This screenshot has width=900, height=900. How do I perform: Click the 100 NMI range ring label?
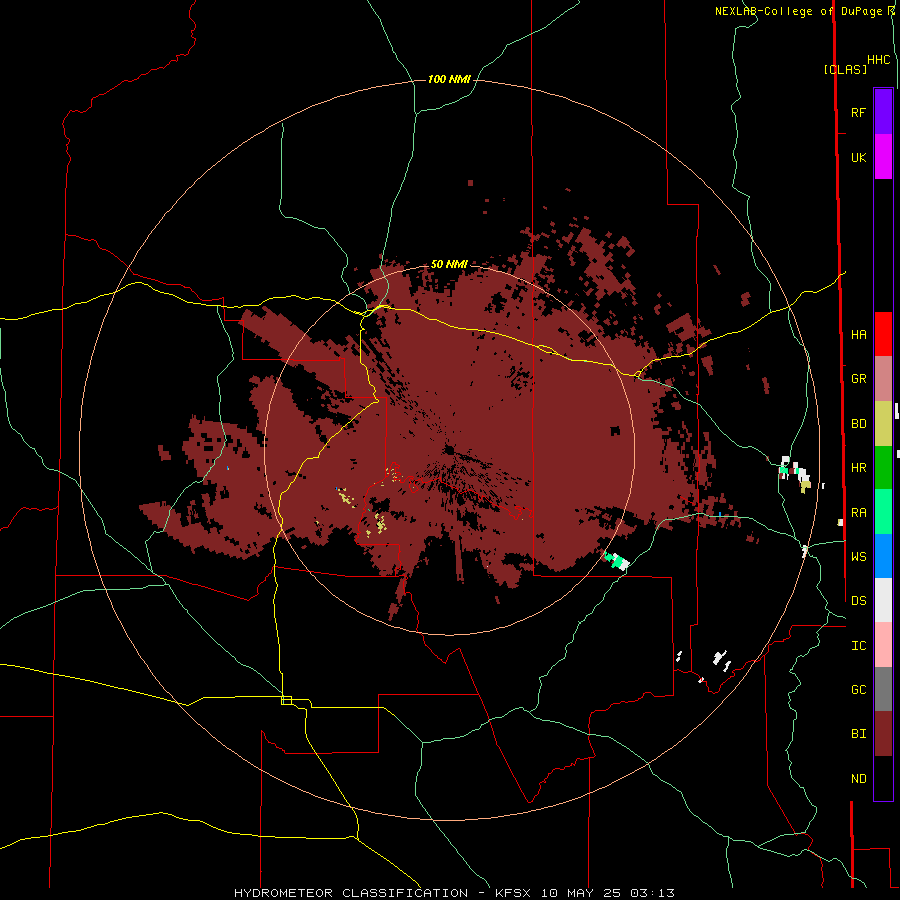(449, 79)
